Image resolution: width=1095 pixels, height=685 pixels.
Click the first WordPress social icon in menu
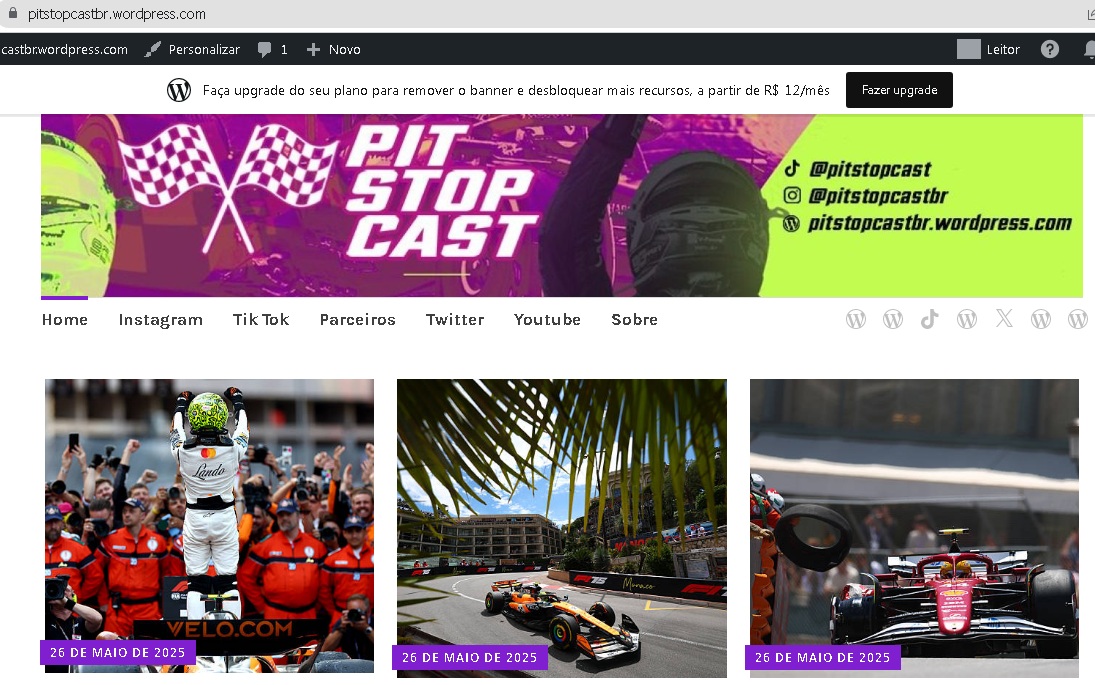pyautogui.click(x=855, y=319)
